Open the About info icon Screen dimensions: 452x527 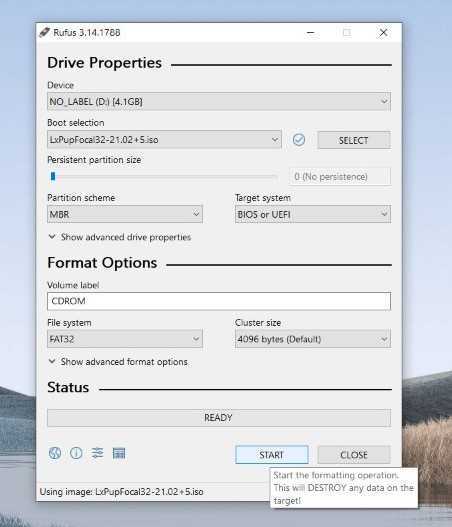[x=76, y=453]
